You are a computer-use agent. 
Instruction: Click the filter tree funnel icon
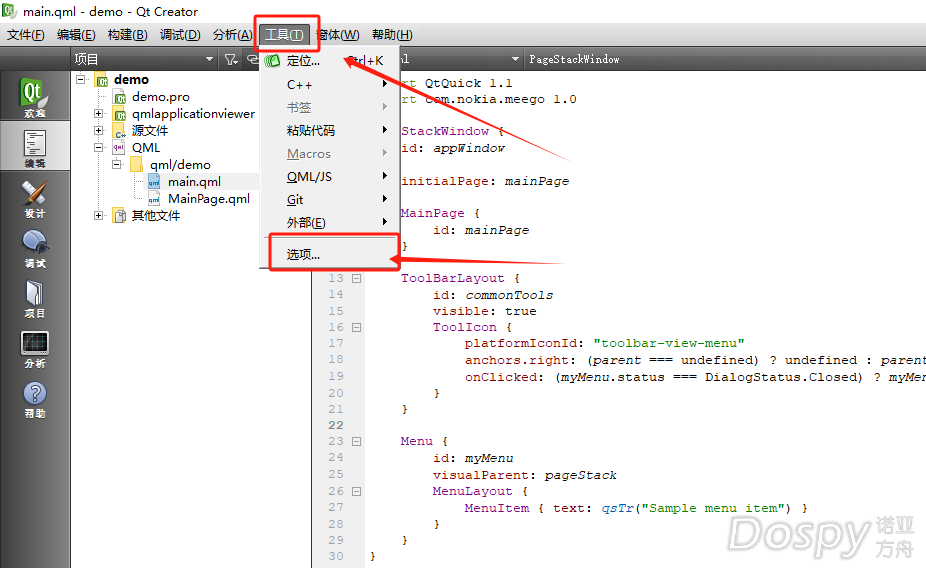coord(231,59)
